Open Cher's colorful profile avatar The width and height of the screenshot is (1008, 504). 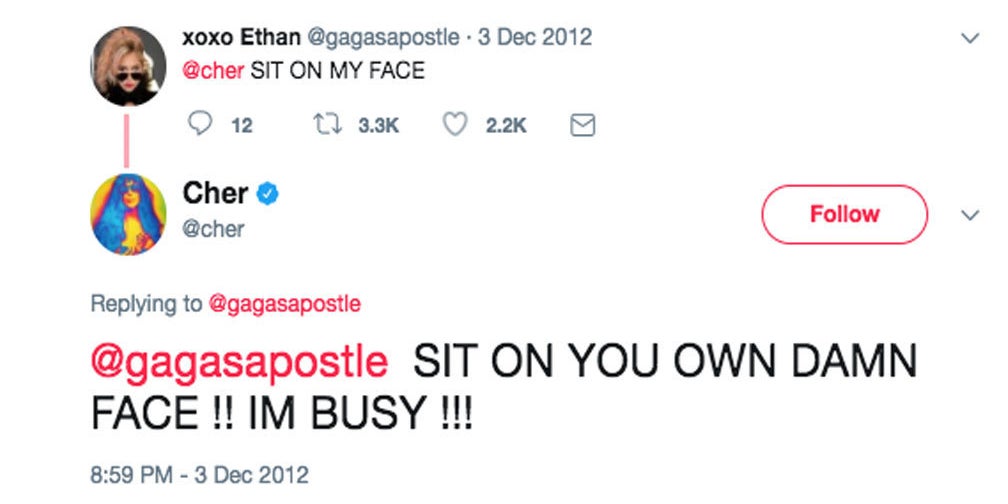[x=128, y=214]
